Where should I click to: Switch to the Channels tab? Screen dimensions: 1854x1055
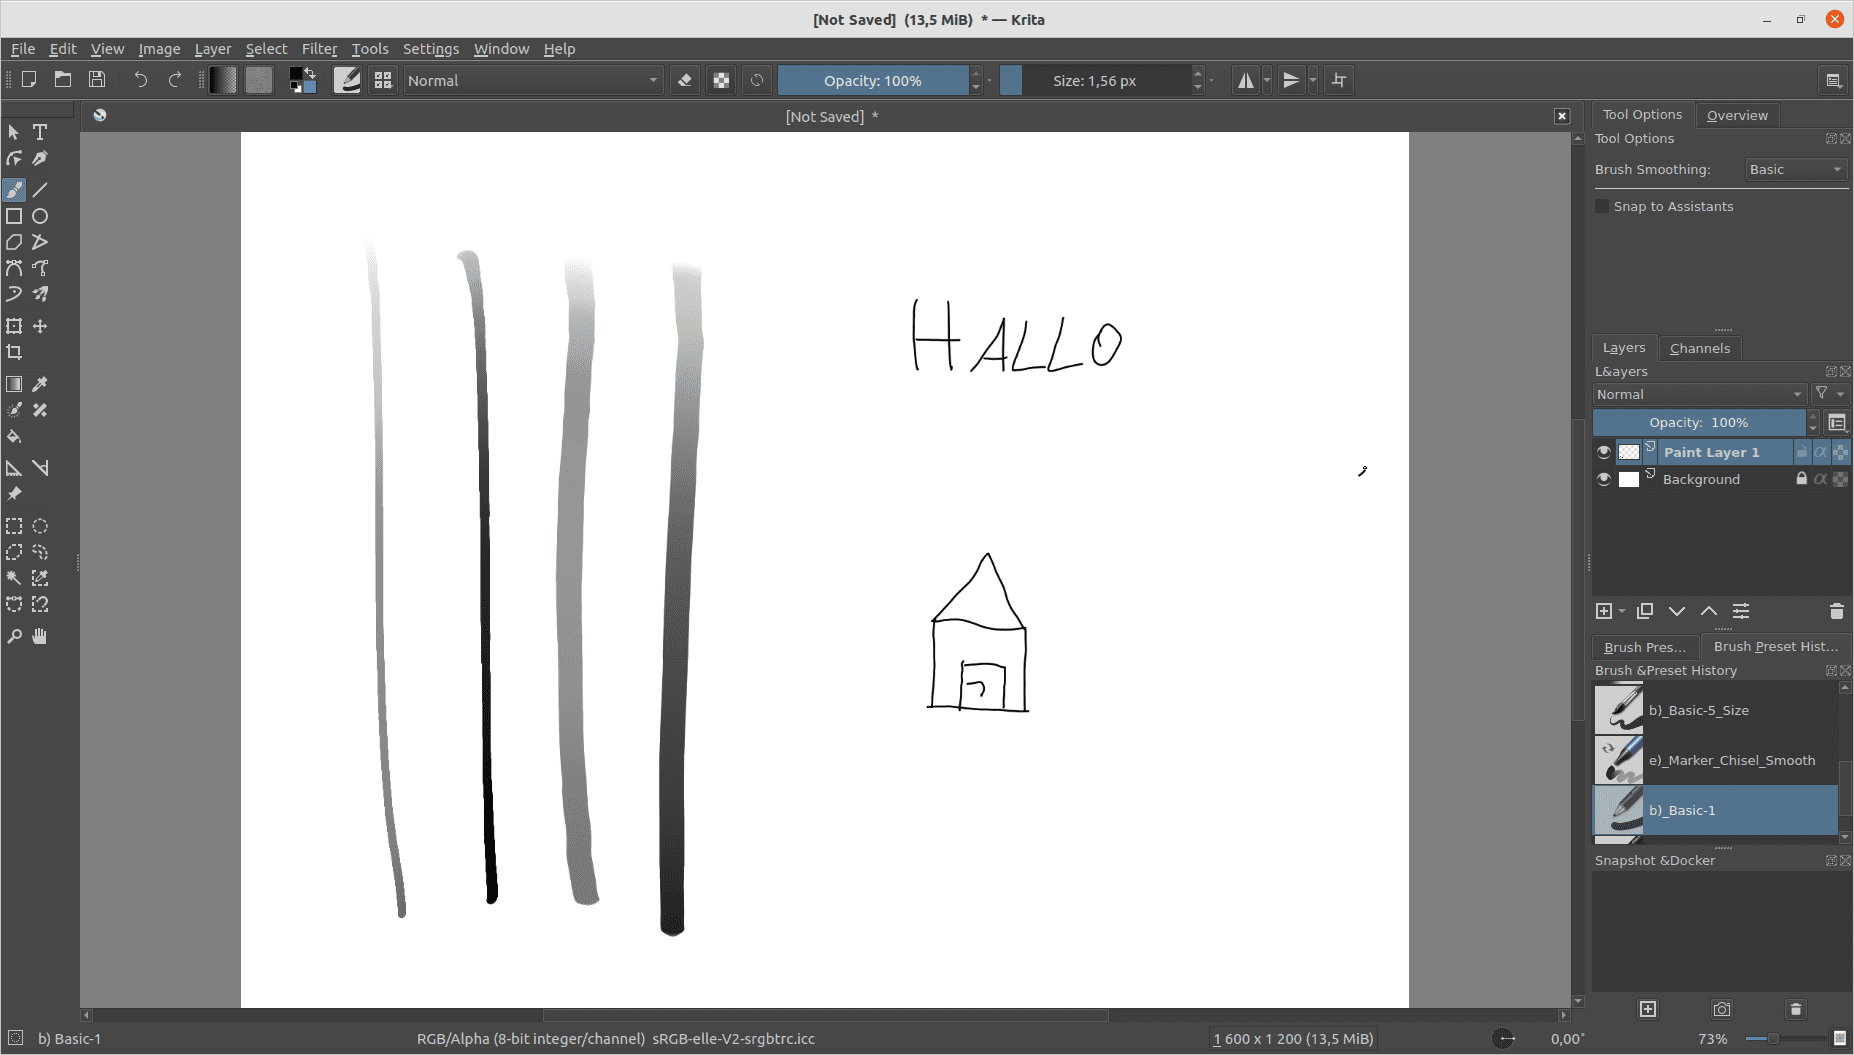[1699, 348]
